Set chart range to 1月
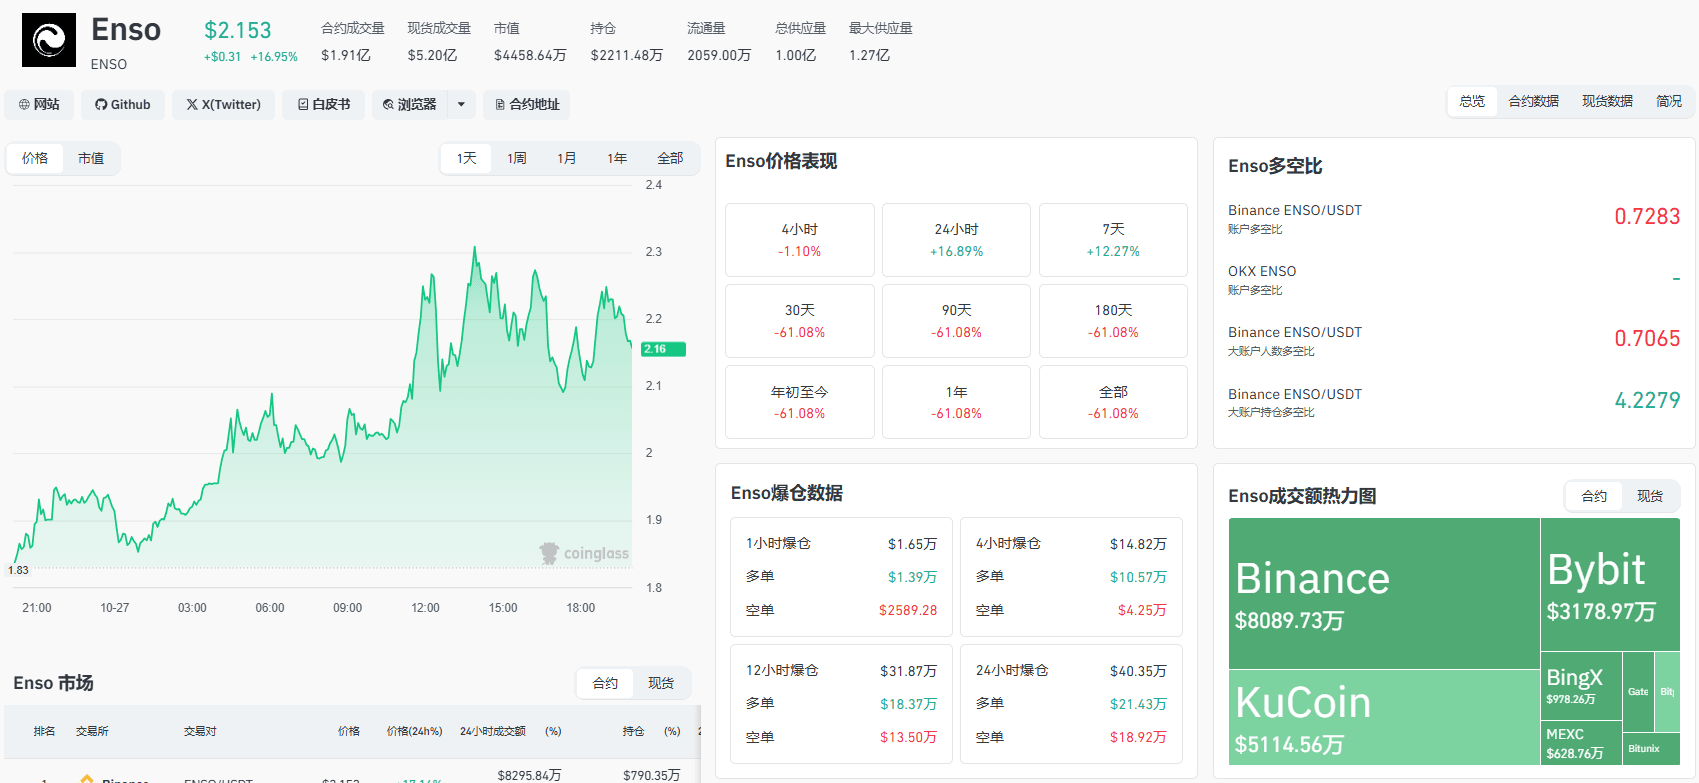 tap(567, 158)
